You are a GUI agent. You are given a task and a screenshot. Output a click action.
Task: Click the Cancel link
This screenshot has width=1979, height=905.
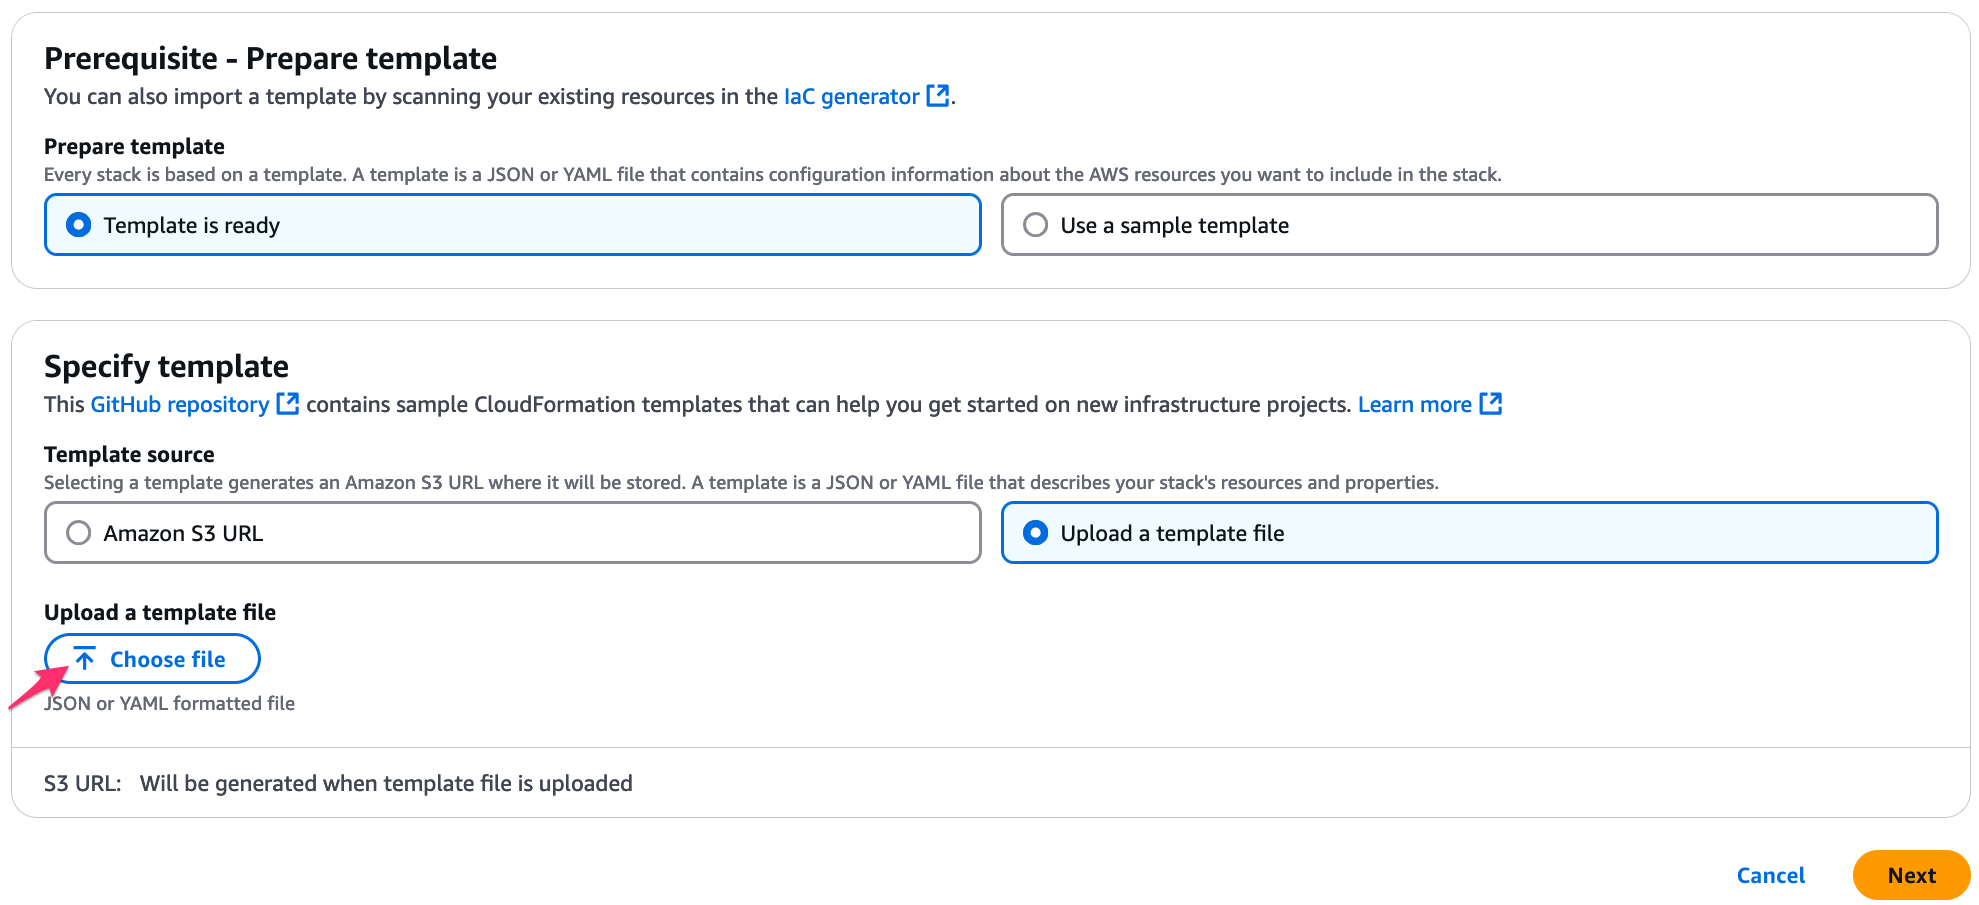(1770, 874)
